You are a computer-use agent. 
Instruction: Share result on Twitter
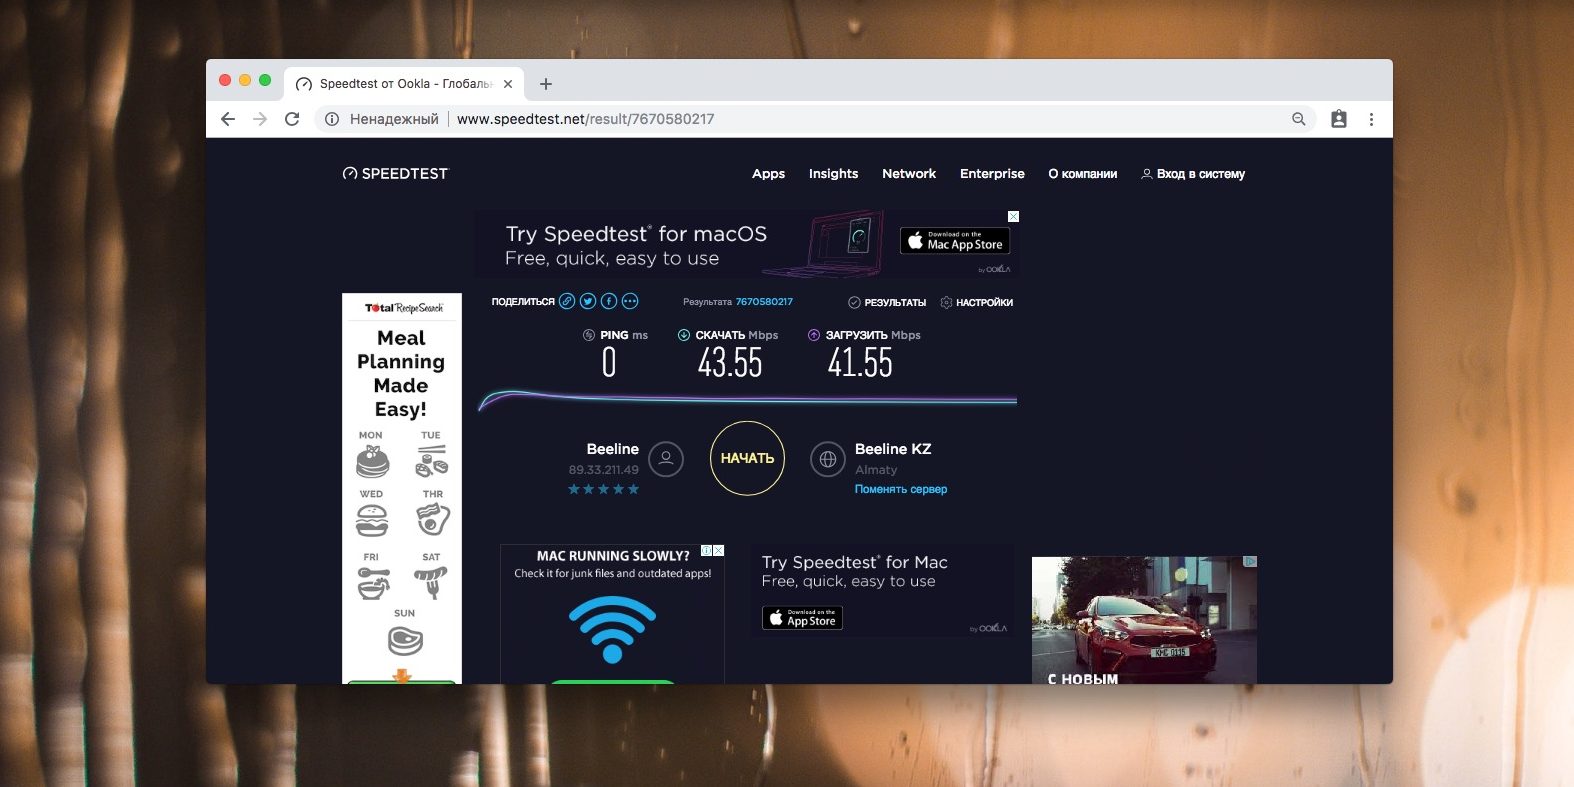click(x=588, y=301)
